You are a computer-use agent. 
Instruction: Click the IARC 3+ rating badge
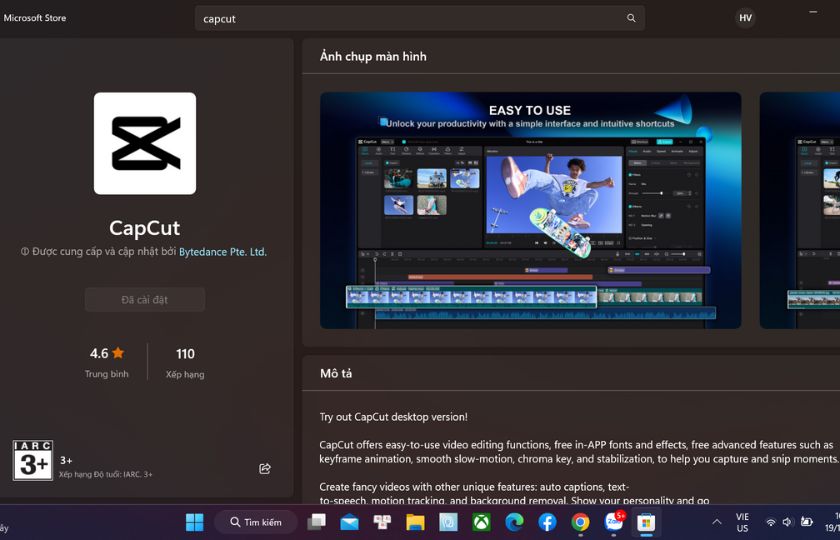(x=33, y=461)
